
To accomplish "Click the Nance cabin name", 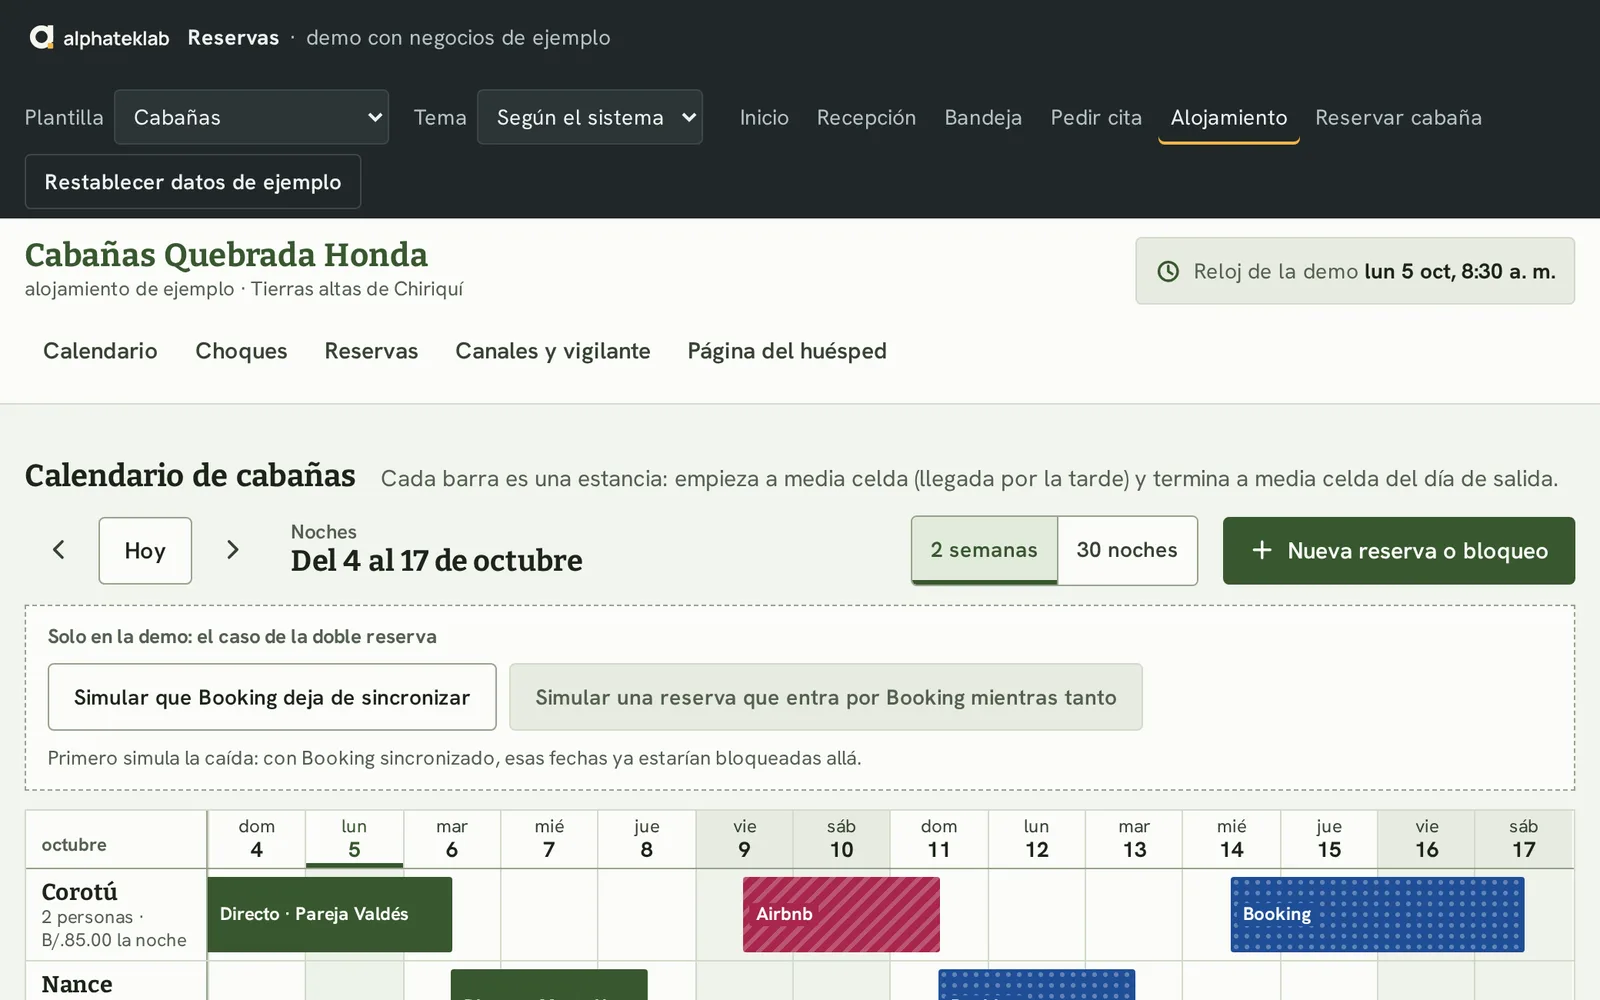I will (77, 984).
